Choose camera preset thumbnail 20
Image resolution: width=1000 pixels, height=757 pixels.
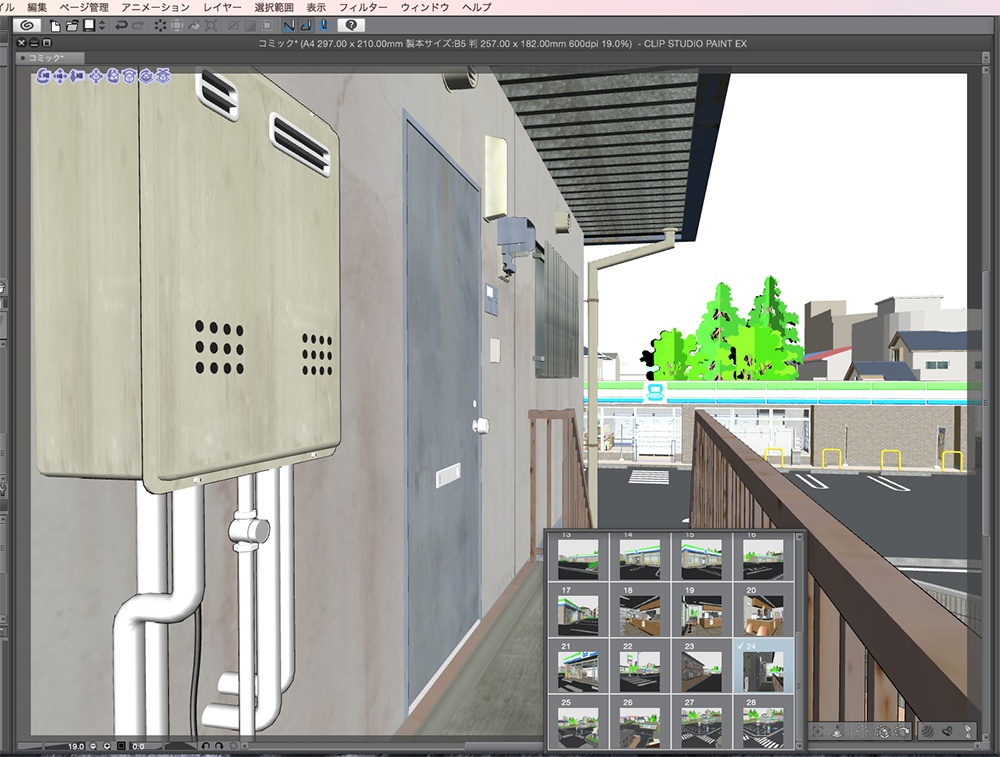click(x=763, y=610)
